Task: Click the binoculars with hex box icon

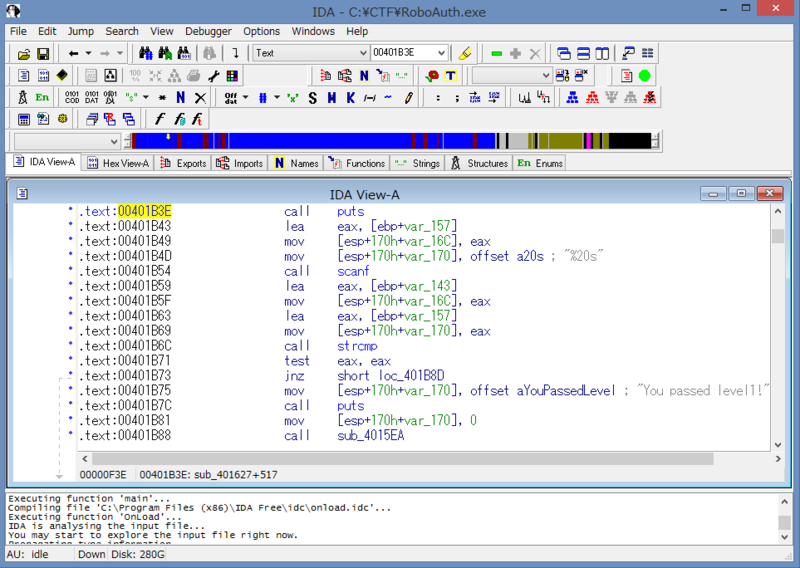Action: coord(184,53)
